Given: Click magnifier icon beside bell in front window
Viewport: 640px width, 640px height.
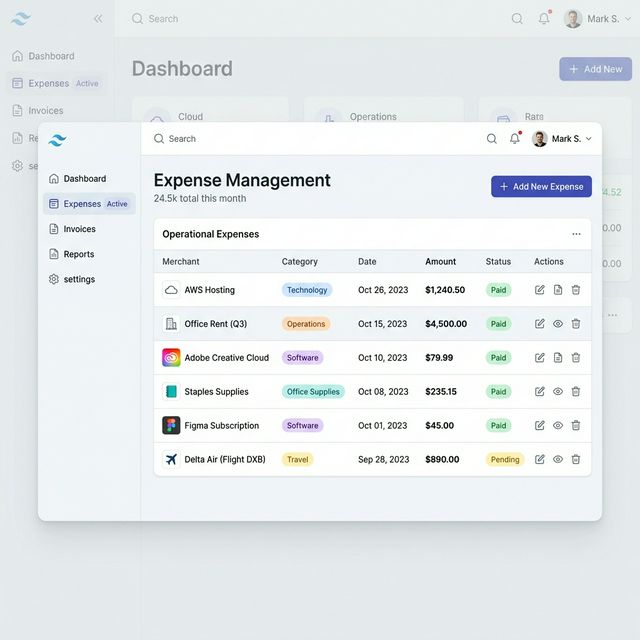Looking at the screenshot, I should tap(491, 139).
